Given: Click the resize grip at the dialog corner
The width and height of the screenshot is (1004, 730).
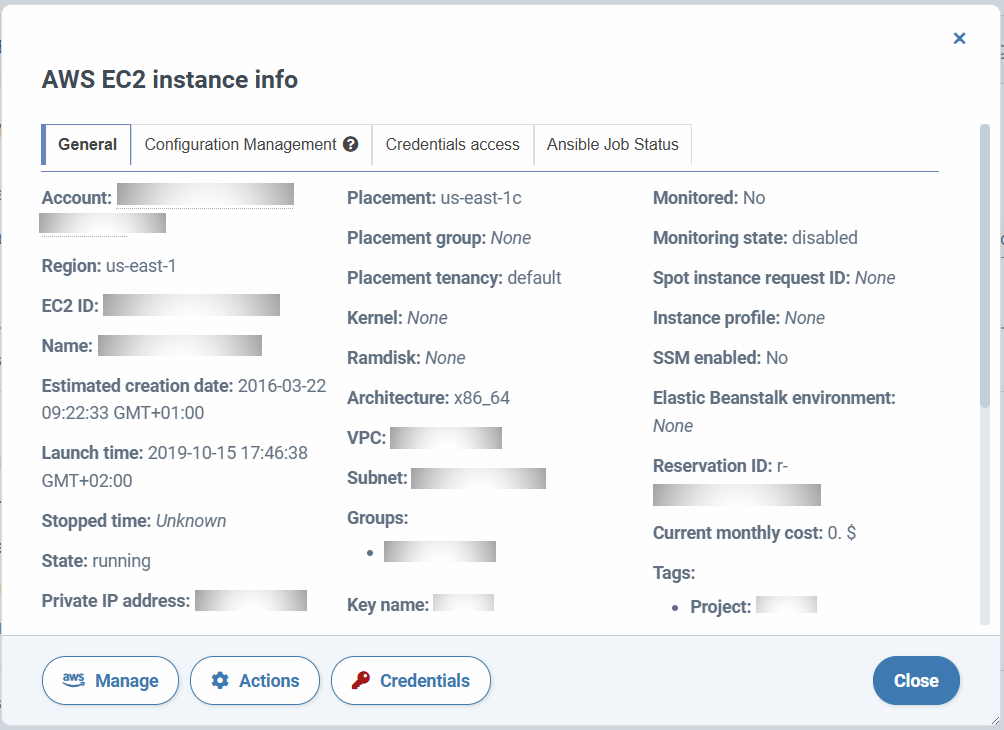Looking at the screenshot, I should click(994, 720).
